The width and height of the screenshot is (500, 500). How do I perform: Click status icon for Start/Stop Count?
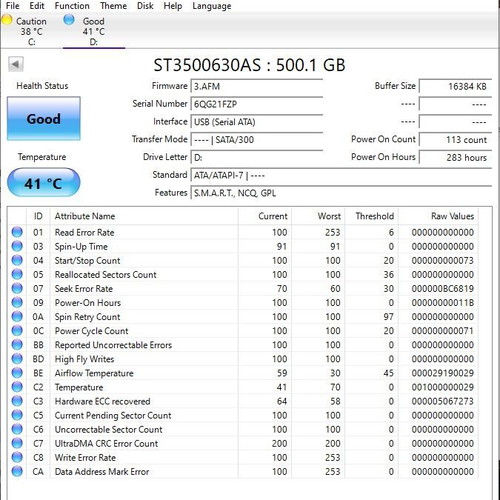tap(17, 260)
